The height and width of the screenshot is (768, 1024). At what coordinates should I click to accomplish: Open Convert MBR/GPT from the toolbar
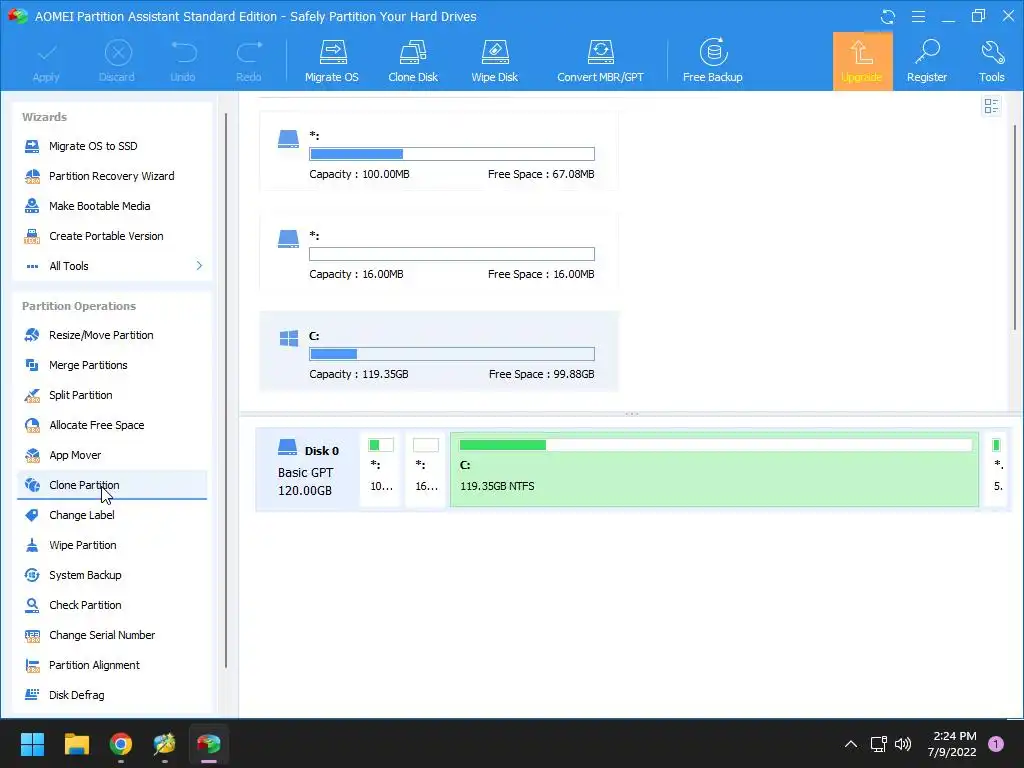coord(600,61)
